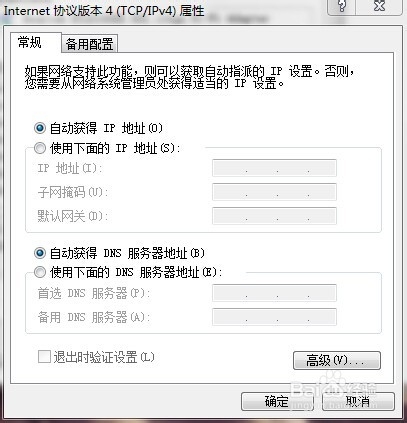Click the 首选 DNS 服务器 field
Image resolution: width=407 pixels, height=423 pixels.
(x=274, y=293)
